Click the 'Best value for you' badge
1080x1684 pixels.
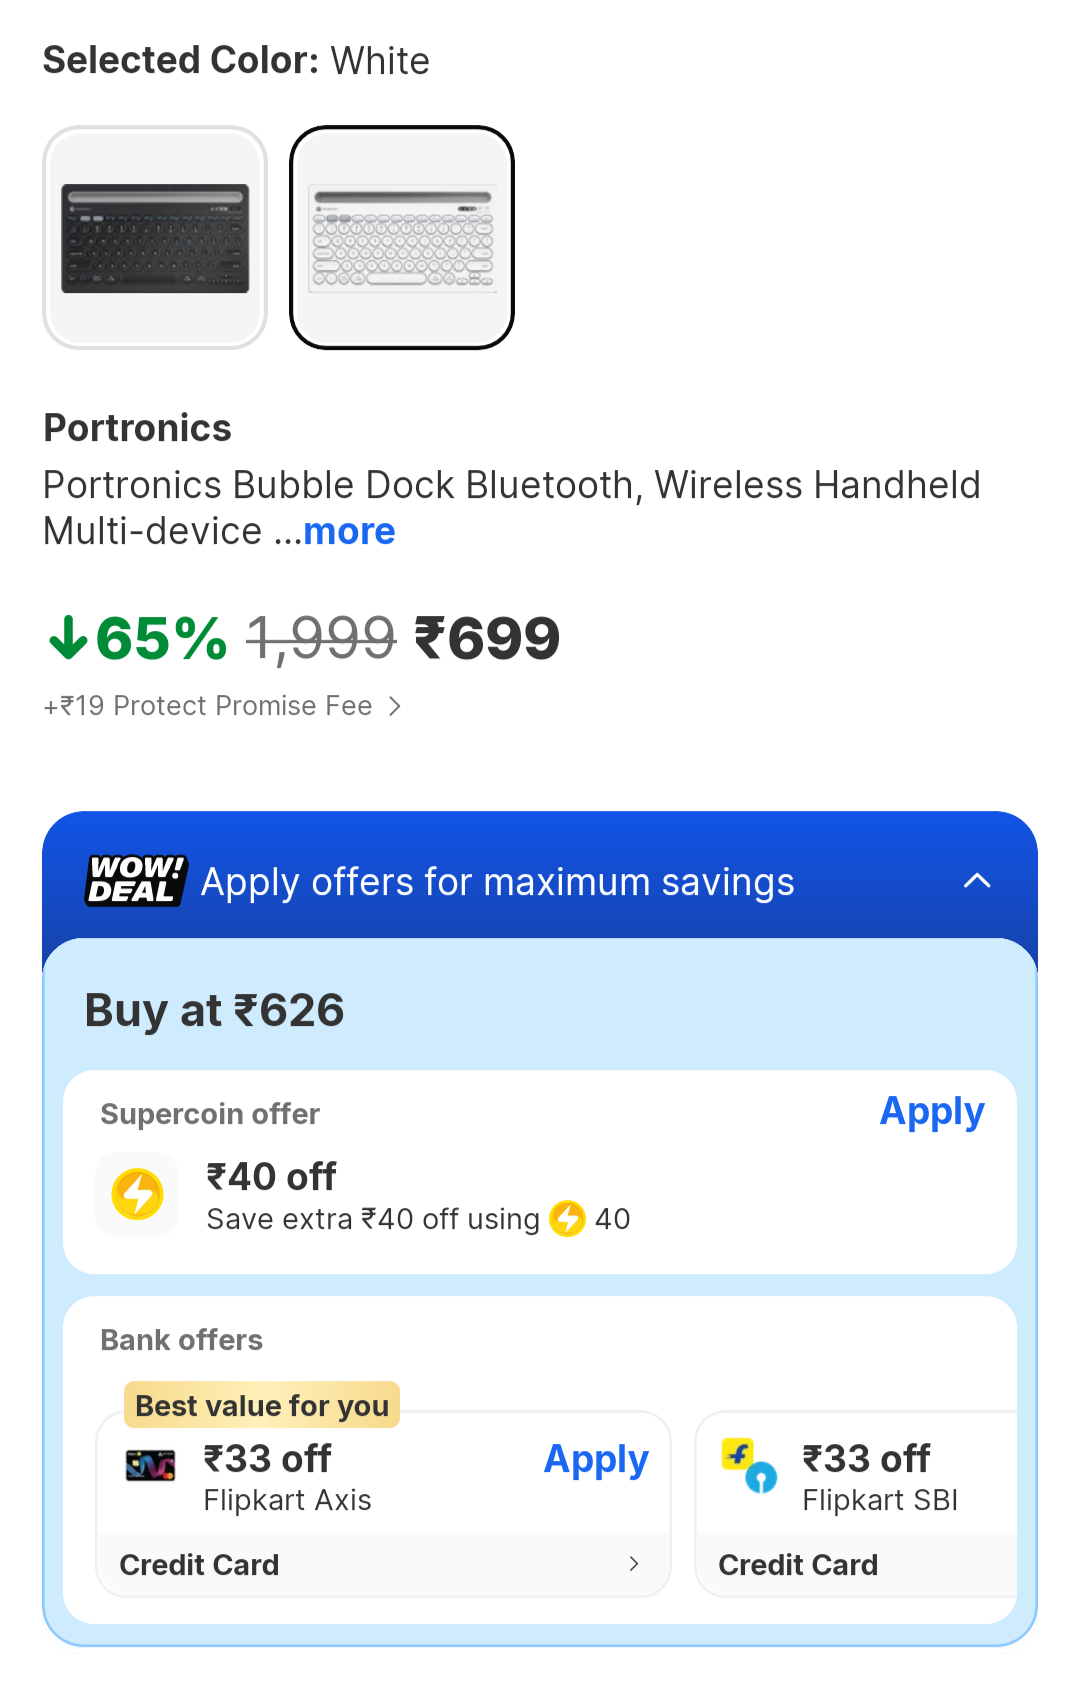click(x=262, y=1406)
